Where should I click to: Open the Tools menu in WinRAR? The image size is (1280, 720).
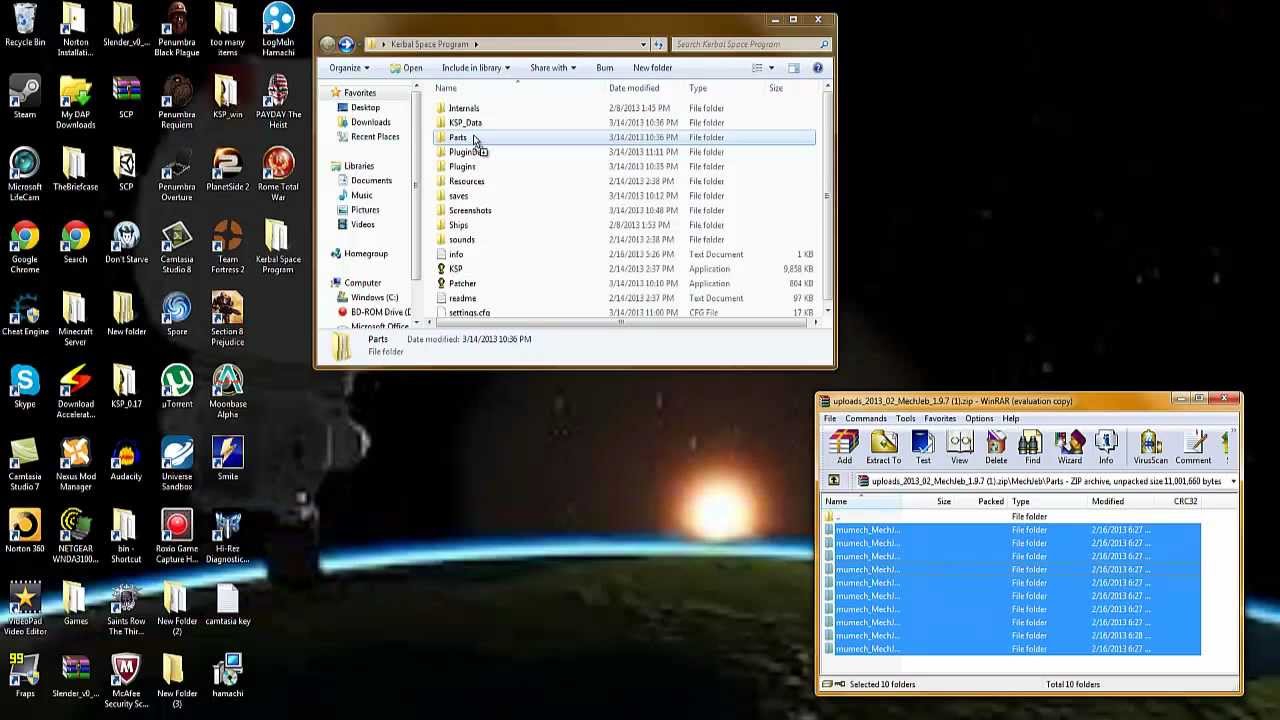point(905,419)
